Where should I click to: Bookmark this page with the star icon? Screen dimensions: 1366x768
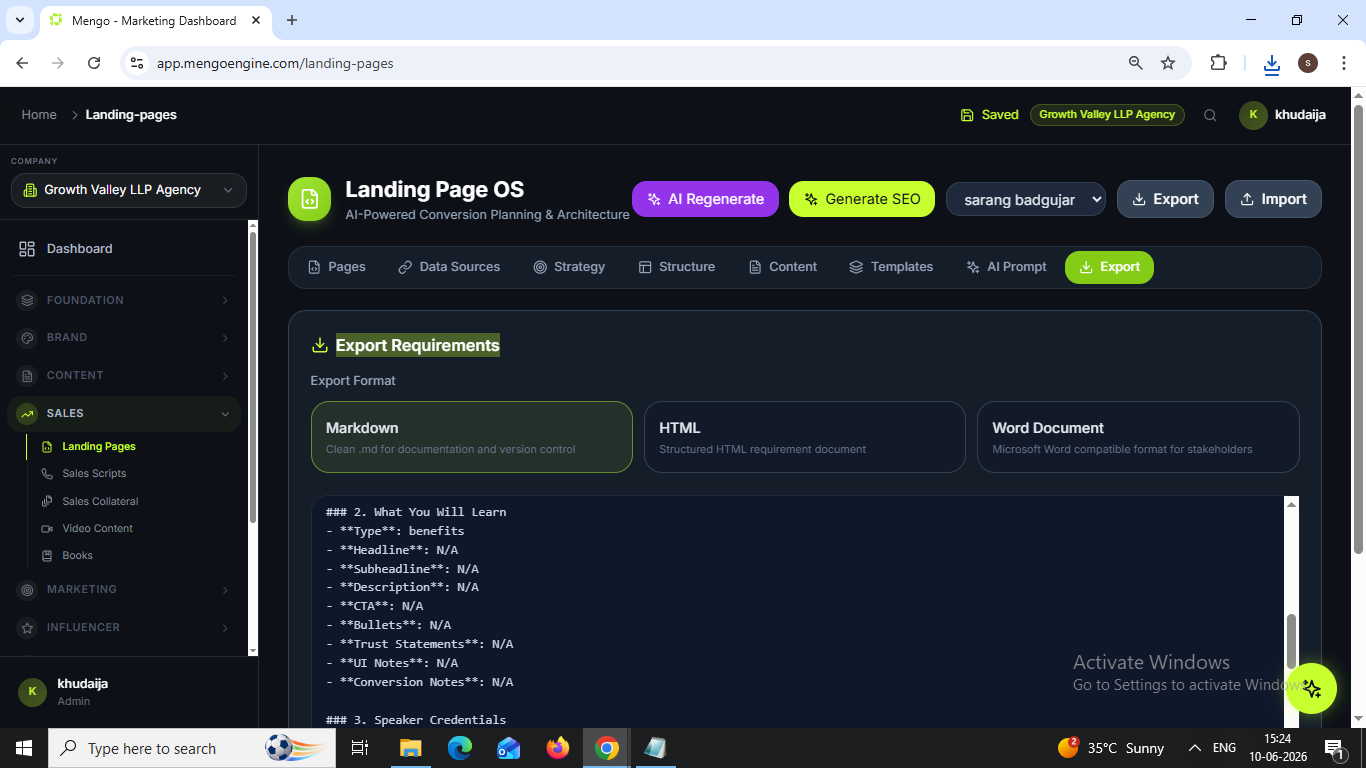point(1168,63)
